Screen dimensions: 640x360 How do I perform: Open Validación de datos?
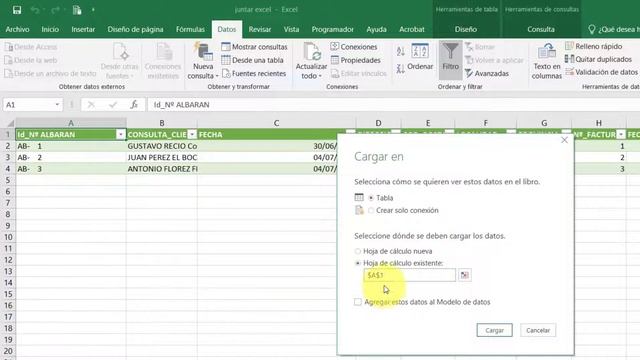(x=602, y=72)
